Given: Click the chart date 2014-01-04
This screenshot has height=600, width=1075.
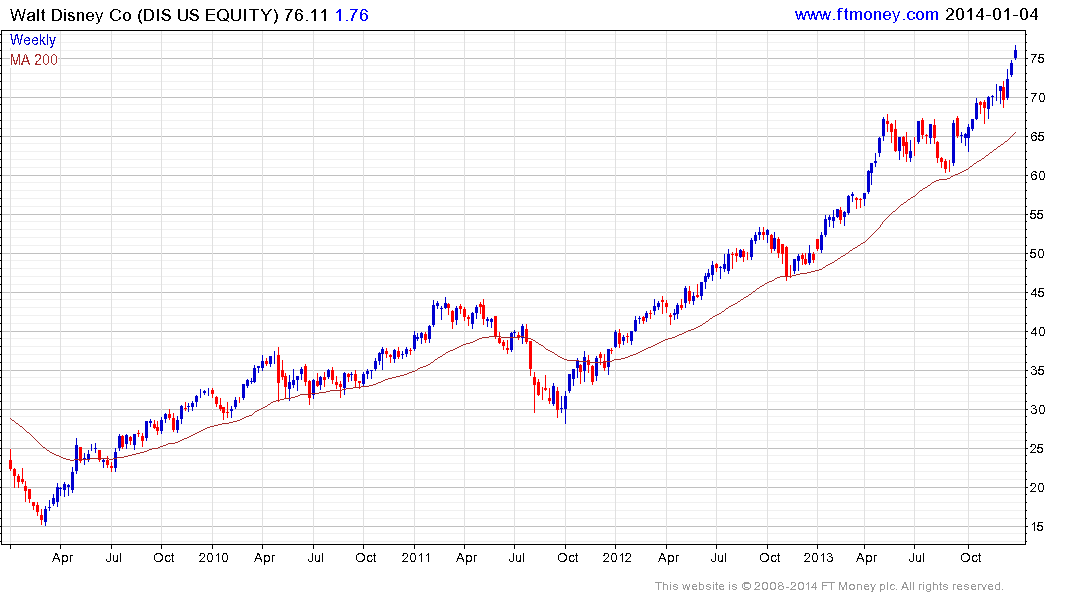Looking at the screenshot, I should click(x=991, y=14).
